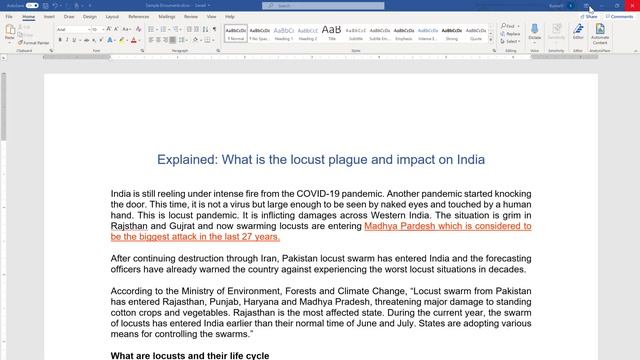Toggle Justify alignment
The height and width of the screenshot is (360, 640).
[x=173, y=40]
